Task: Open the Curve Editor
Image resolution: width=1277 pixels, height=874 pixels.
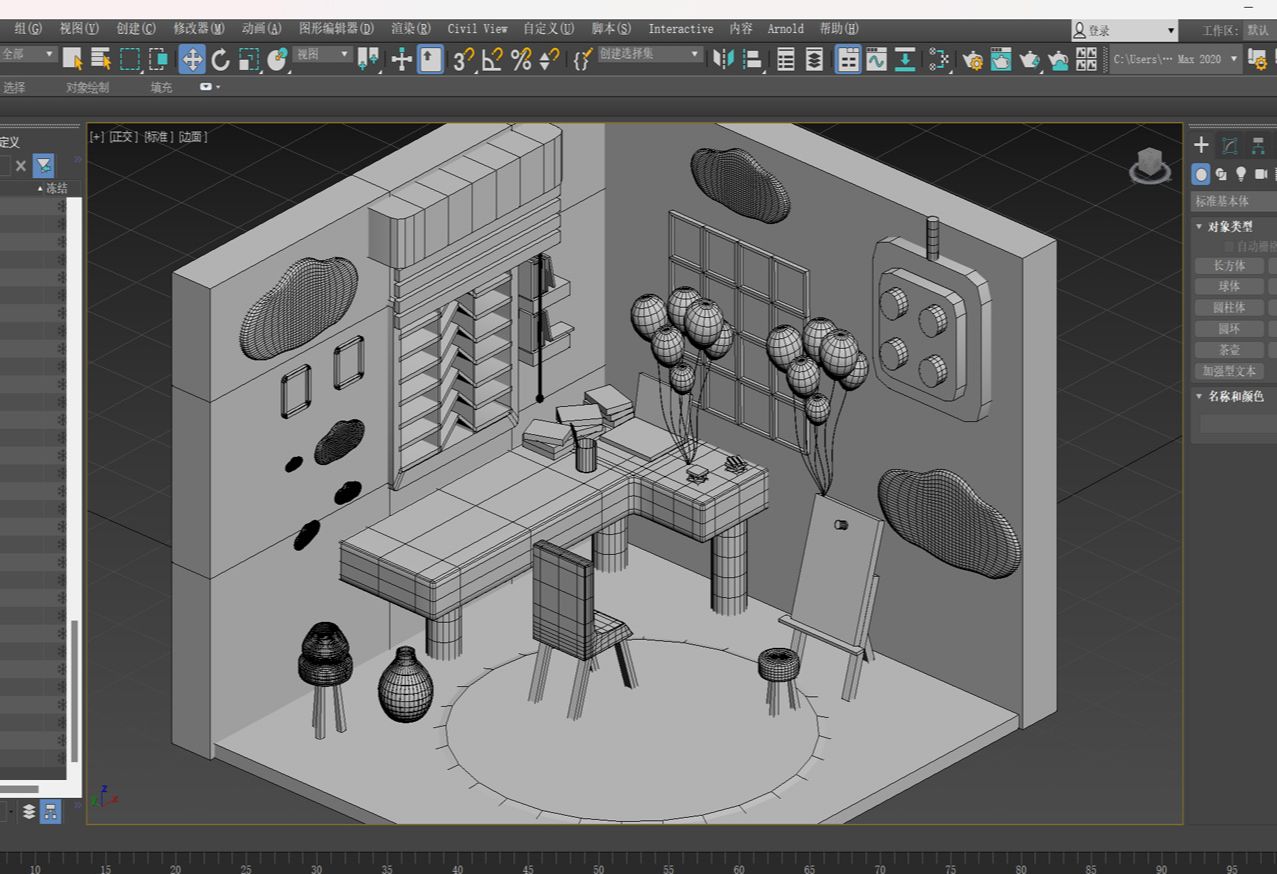Action: [877, 59]
